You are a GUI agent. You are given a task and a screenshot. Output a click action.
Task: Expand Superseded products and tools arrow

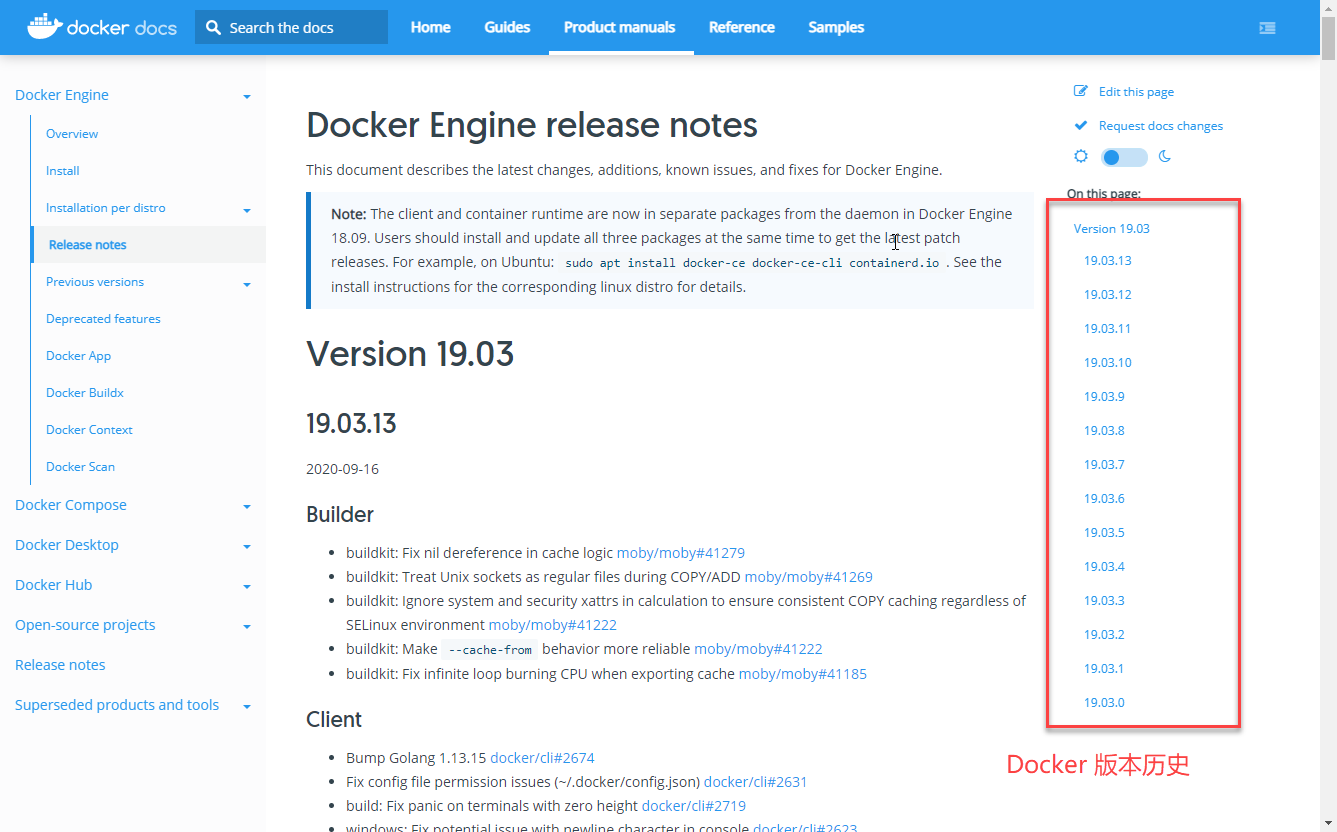point(247,707)
